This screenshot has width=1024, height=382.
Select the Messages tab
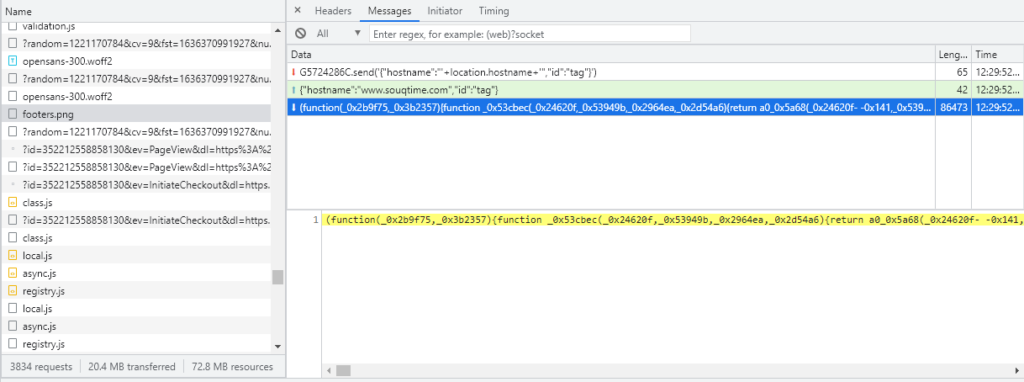pos(389,10)
